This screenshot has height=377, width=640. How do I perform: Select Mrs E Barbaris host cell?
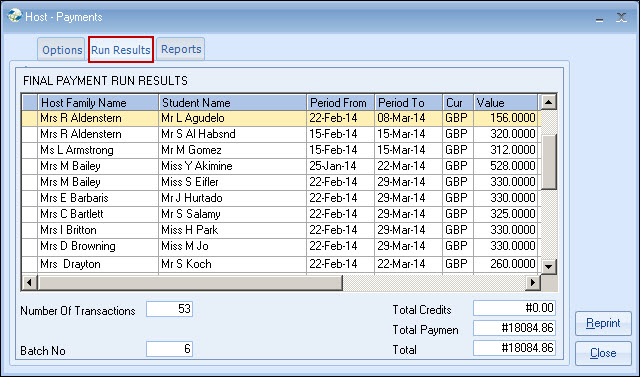98,198
